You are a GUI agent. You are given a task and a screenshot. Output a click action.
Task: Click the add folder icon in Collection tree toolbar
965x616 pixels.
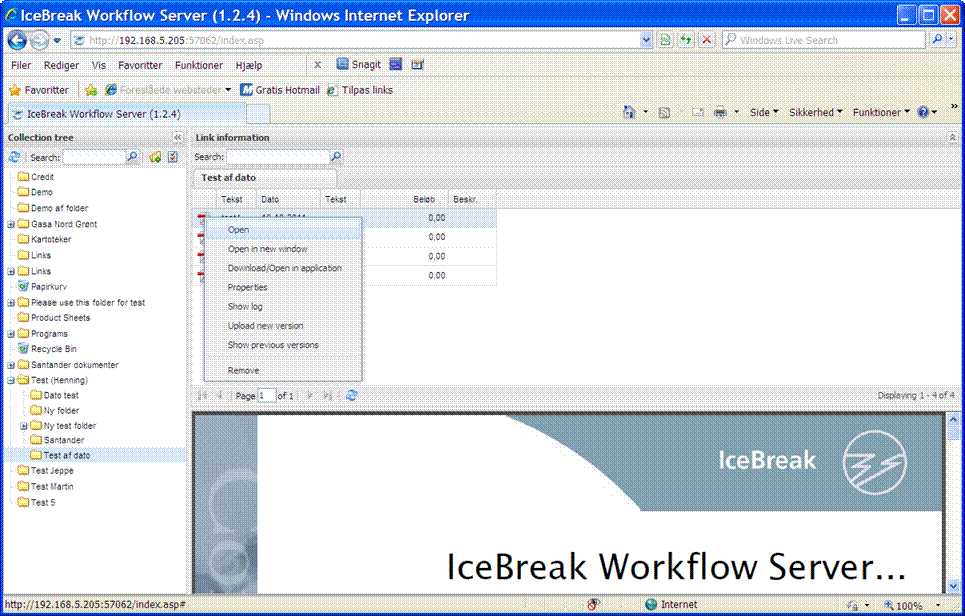click(155, 158)
